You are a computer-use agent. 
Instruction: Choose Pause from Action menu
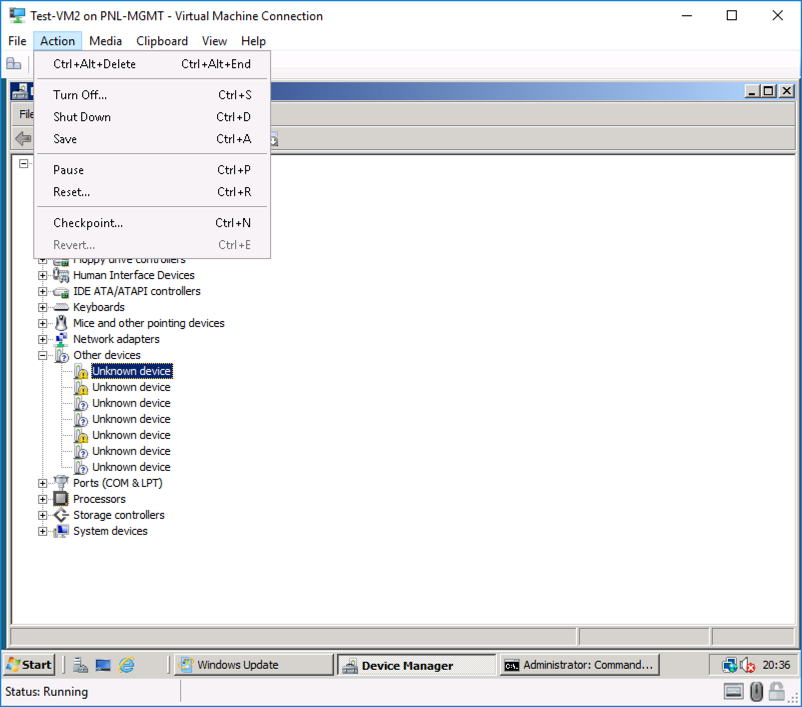point(152,170)
